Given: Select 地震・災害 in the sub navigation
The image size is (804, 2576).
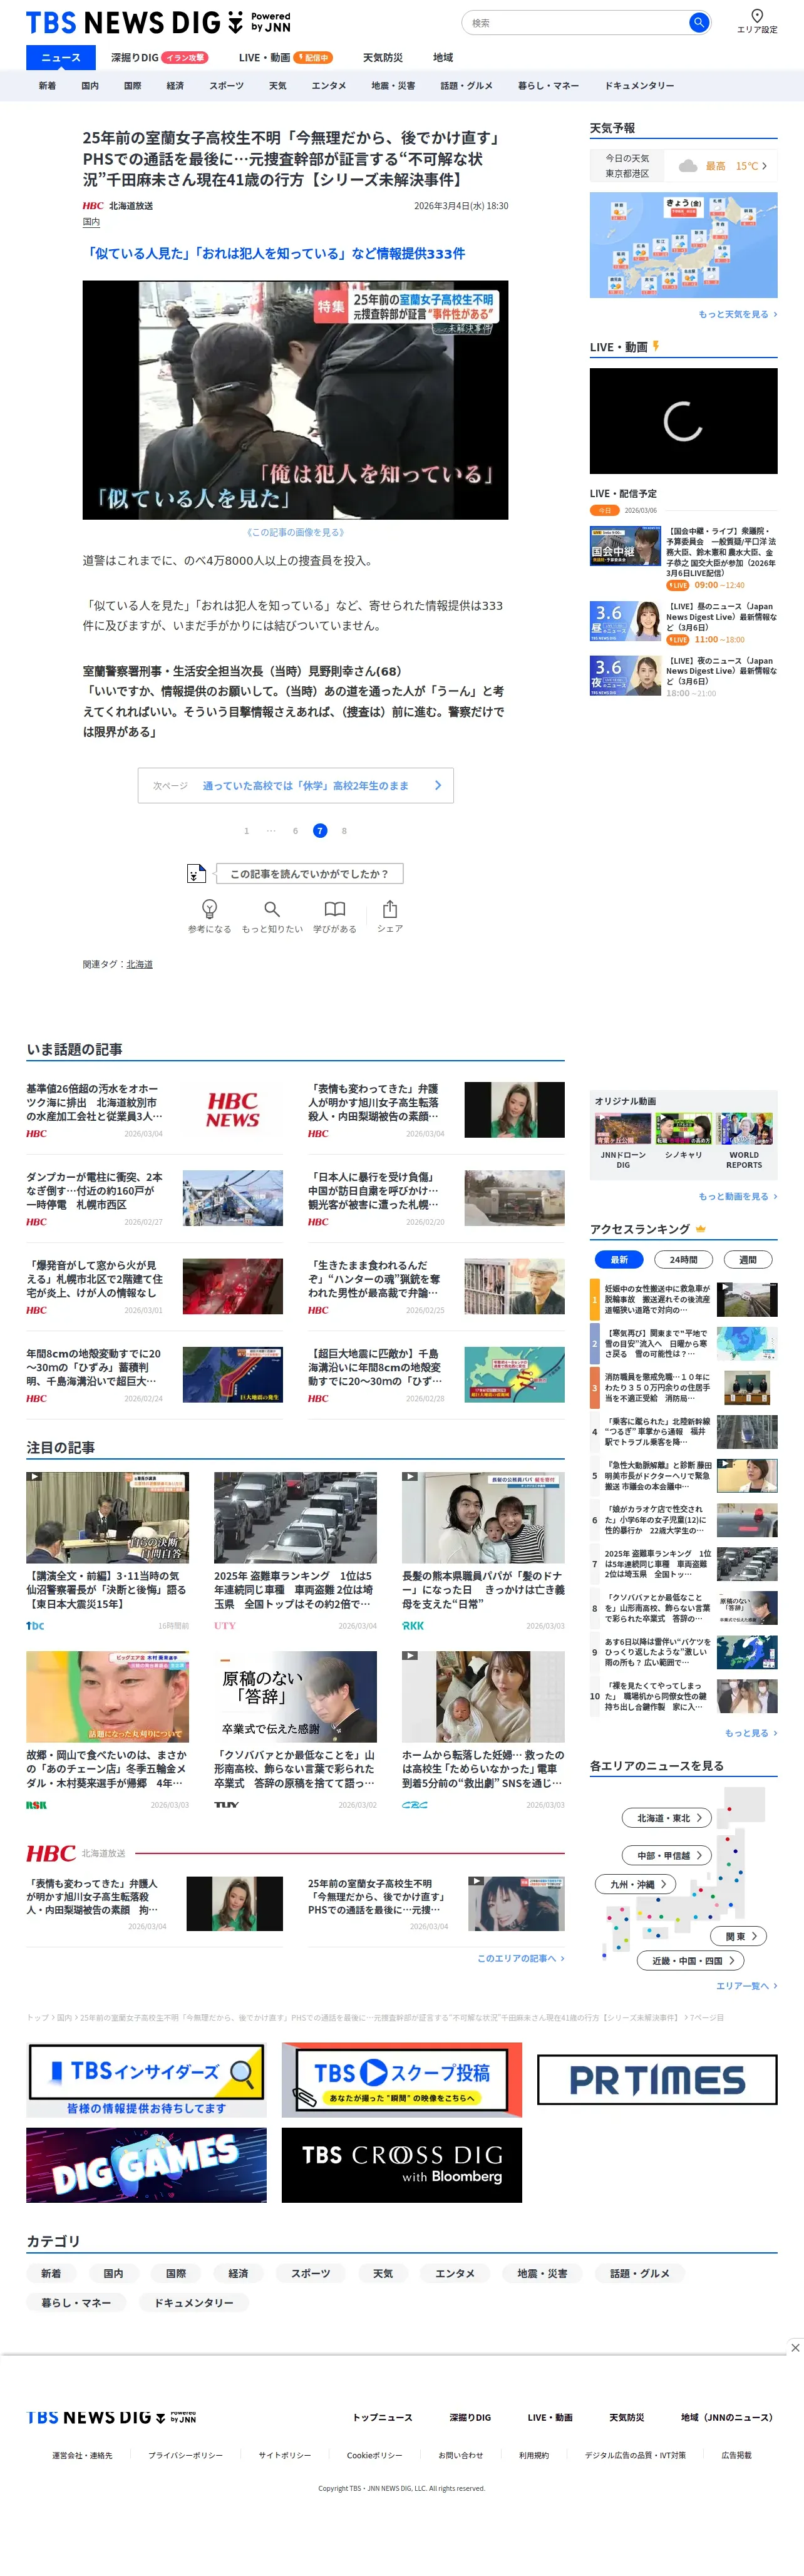Looking at the screenshot, I should [x=393, y=85].
